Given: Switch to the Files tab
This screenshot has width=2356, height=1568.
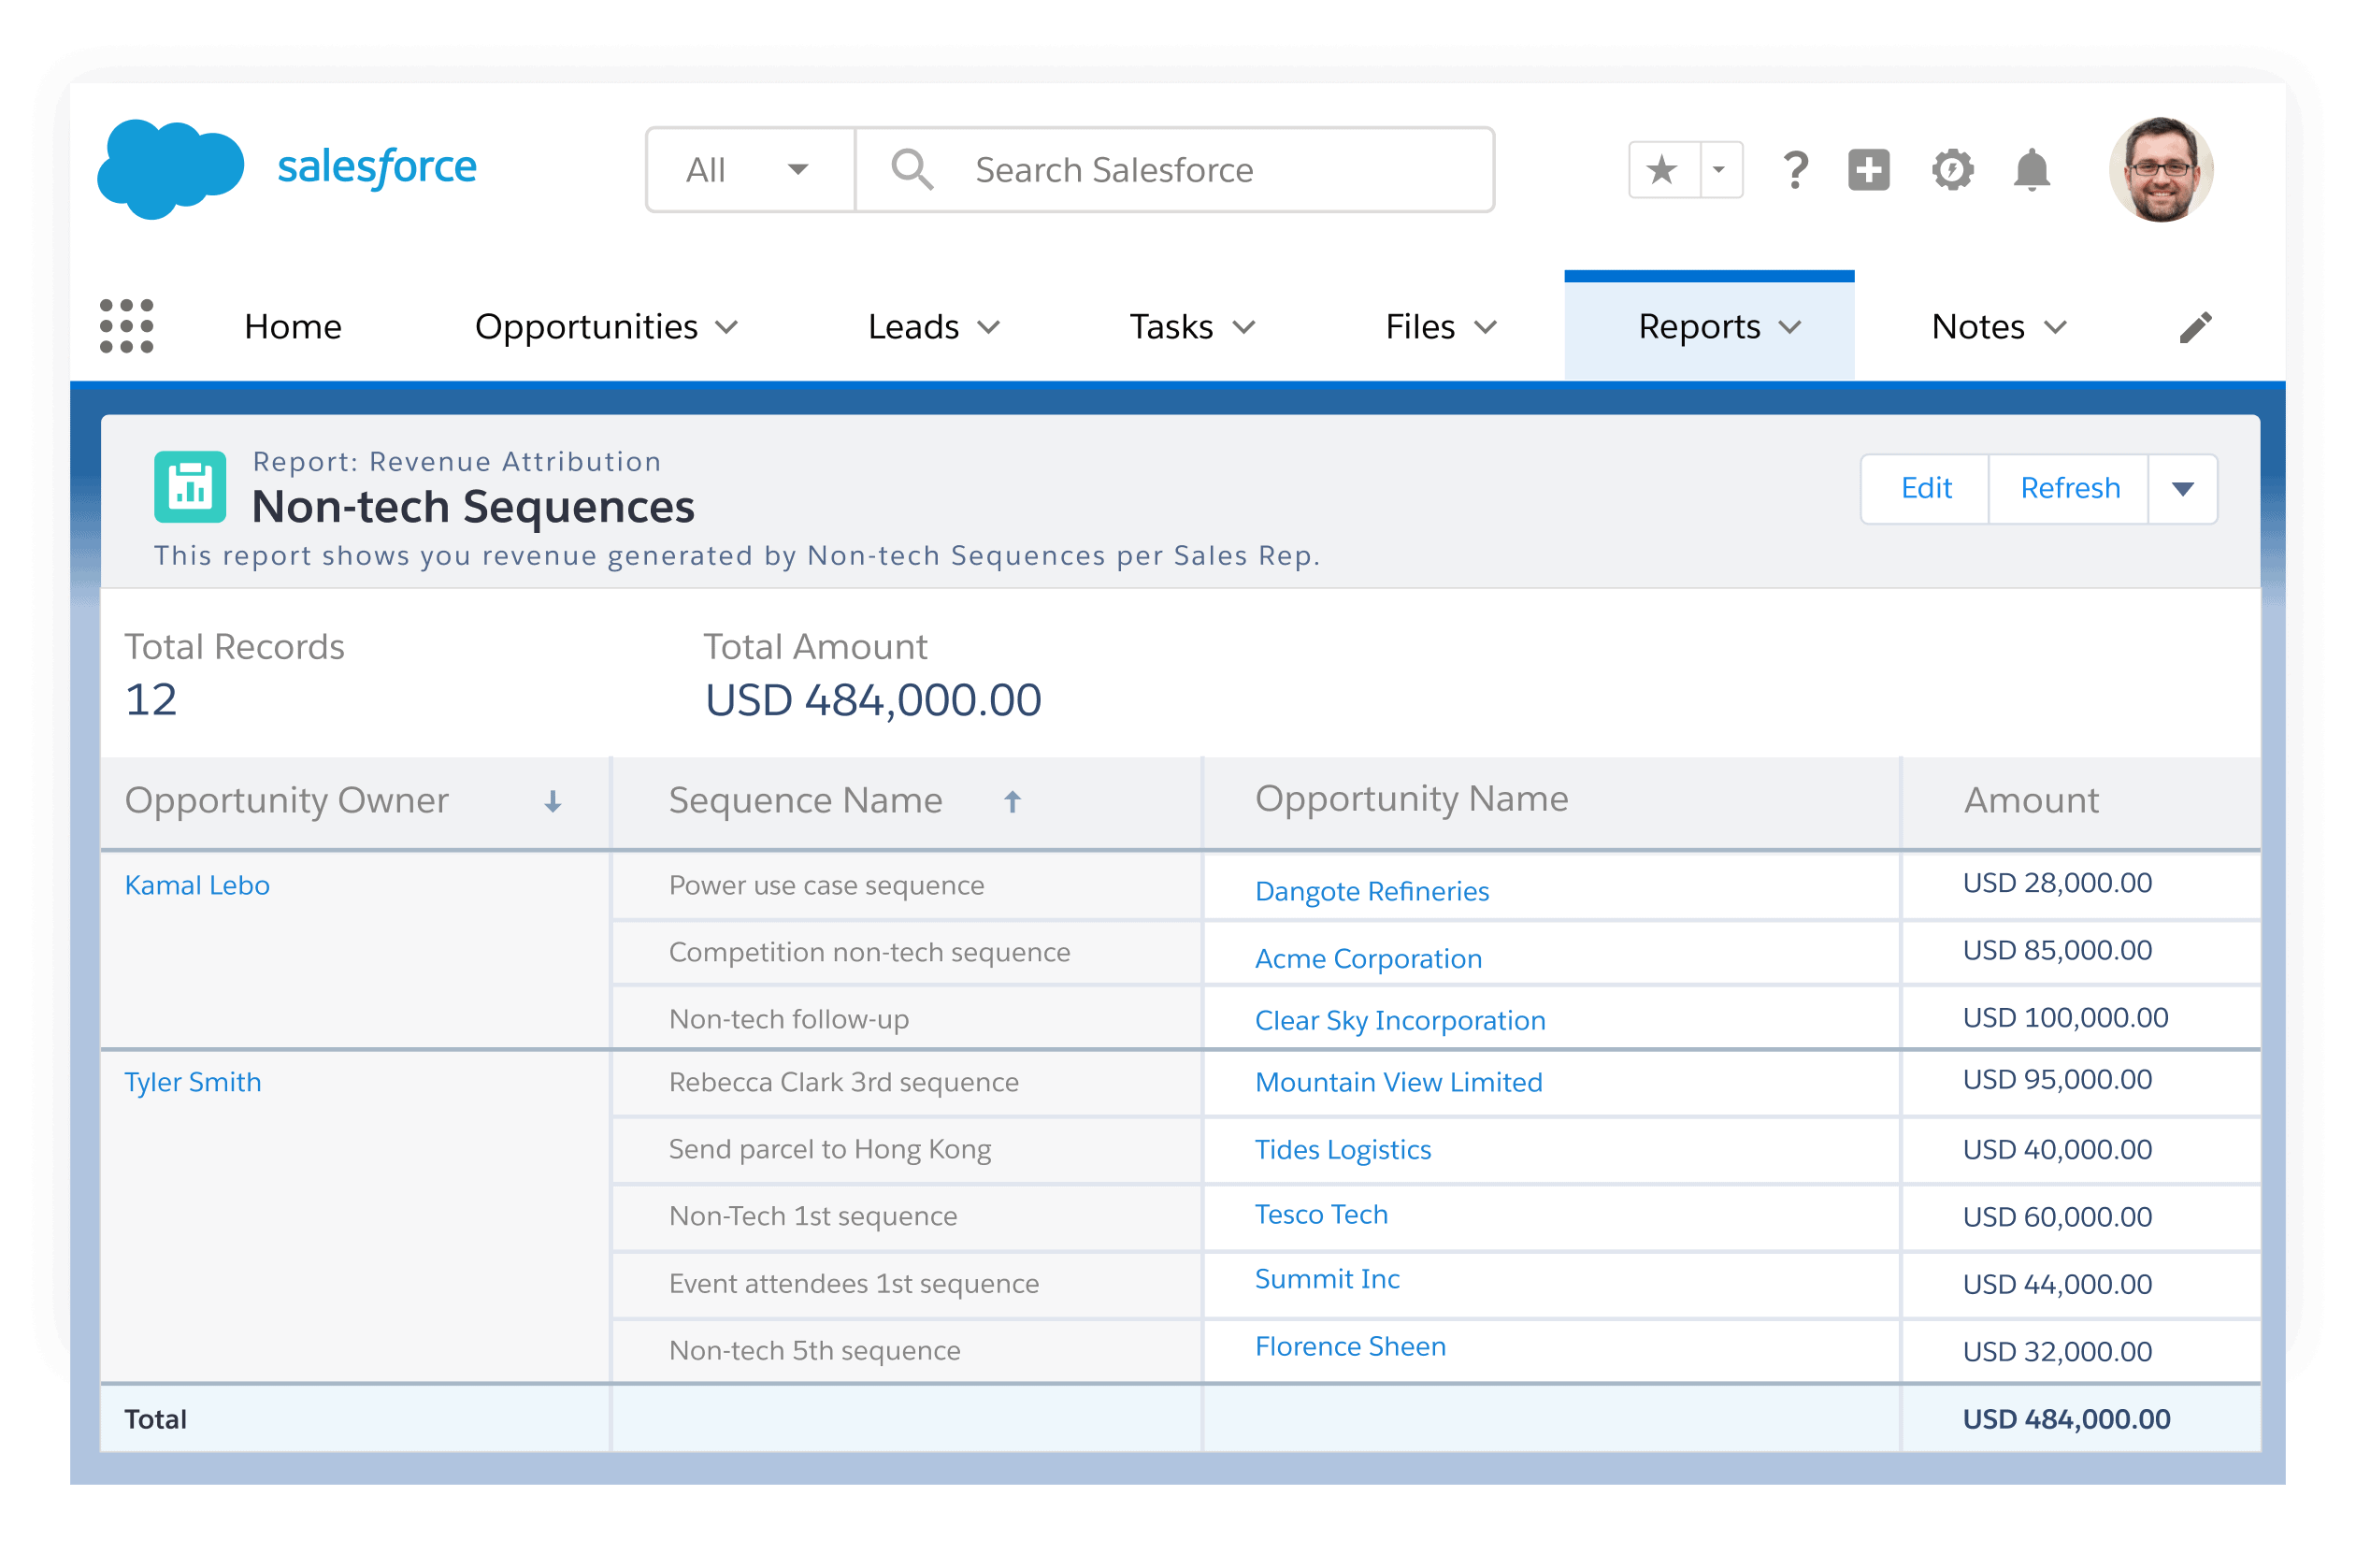Looking at the screenshot, I should click(1419, 327).
